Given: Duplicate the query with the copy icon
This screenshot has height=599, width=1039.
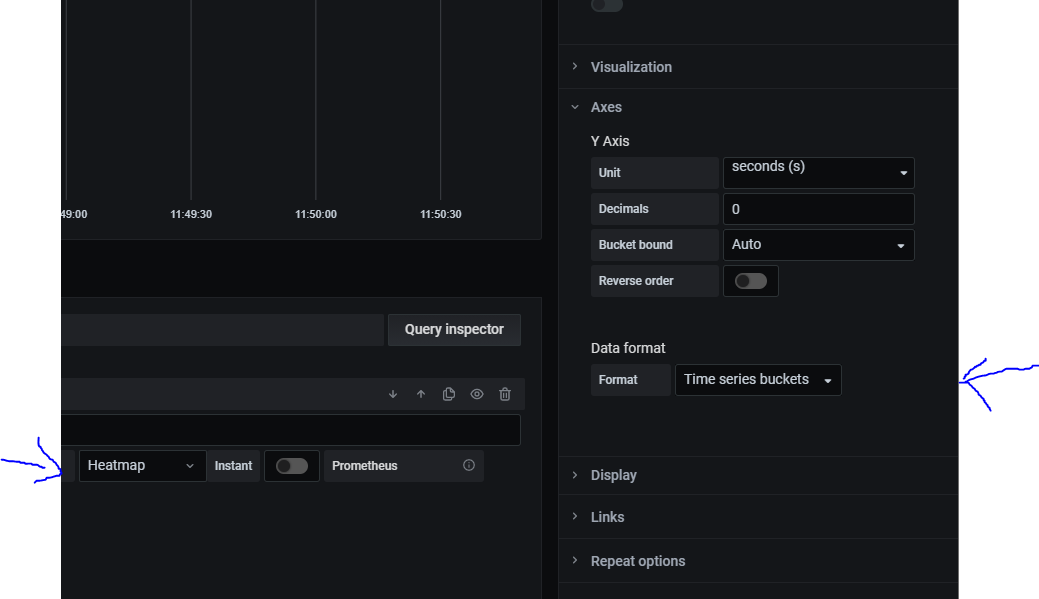Looking at the screenshot, I should 449,394.
